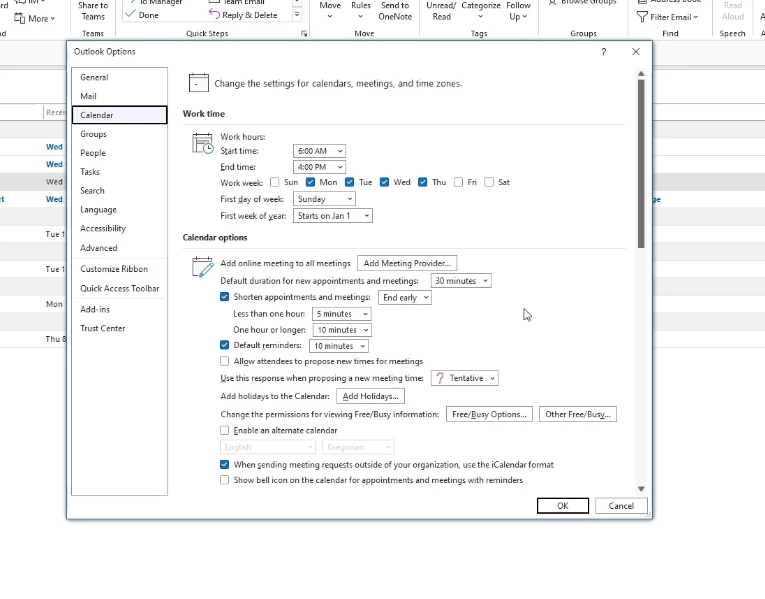Screen dimensions: 765x599
Task: Open the Rules menu in ribbon
Action: click(361, 11)
